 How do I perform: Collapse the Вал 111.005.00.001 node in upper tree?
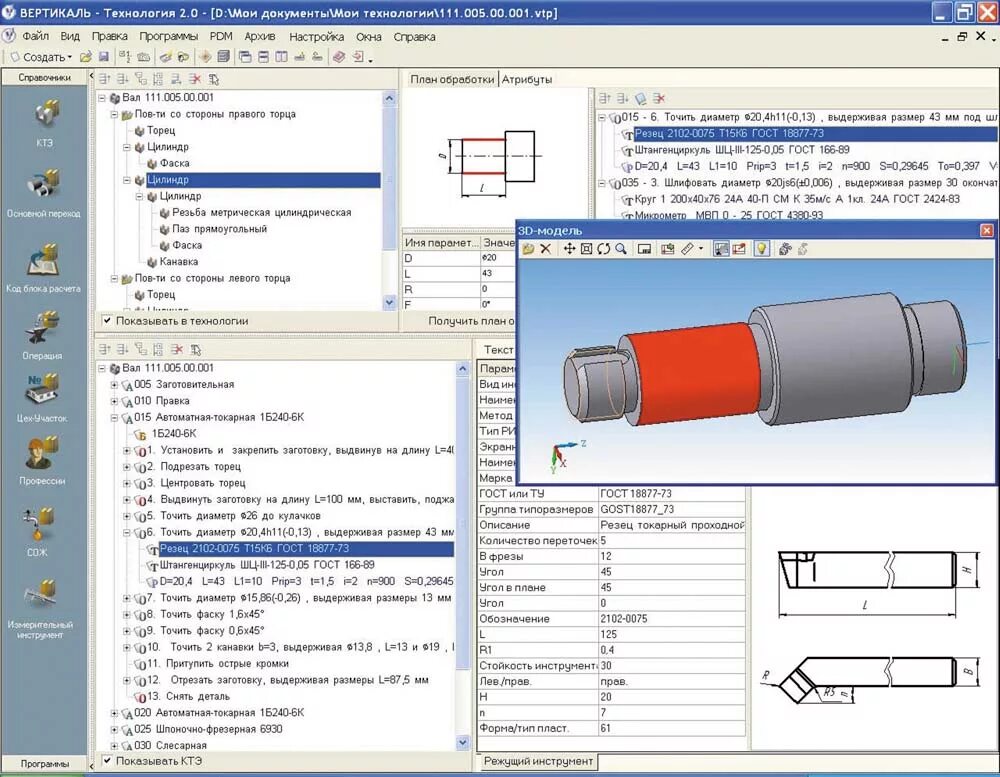pyautogui.click(x=102, y=98)
